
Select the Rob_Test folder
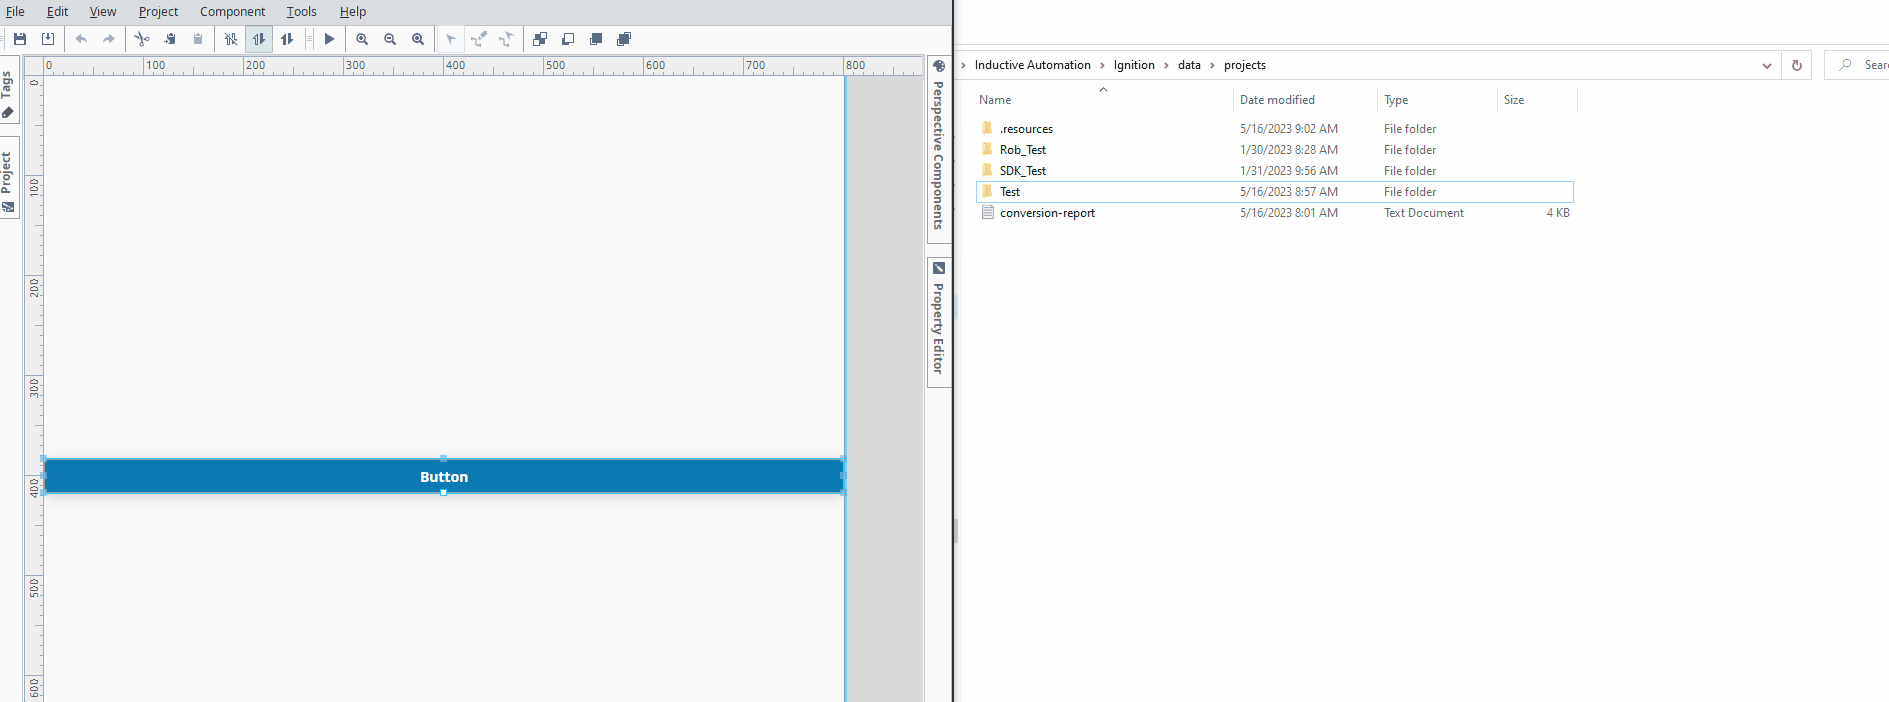(1022, 150)
